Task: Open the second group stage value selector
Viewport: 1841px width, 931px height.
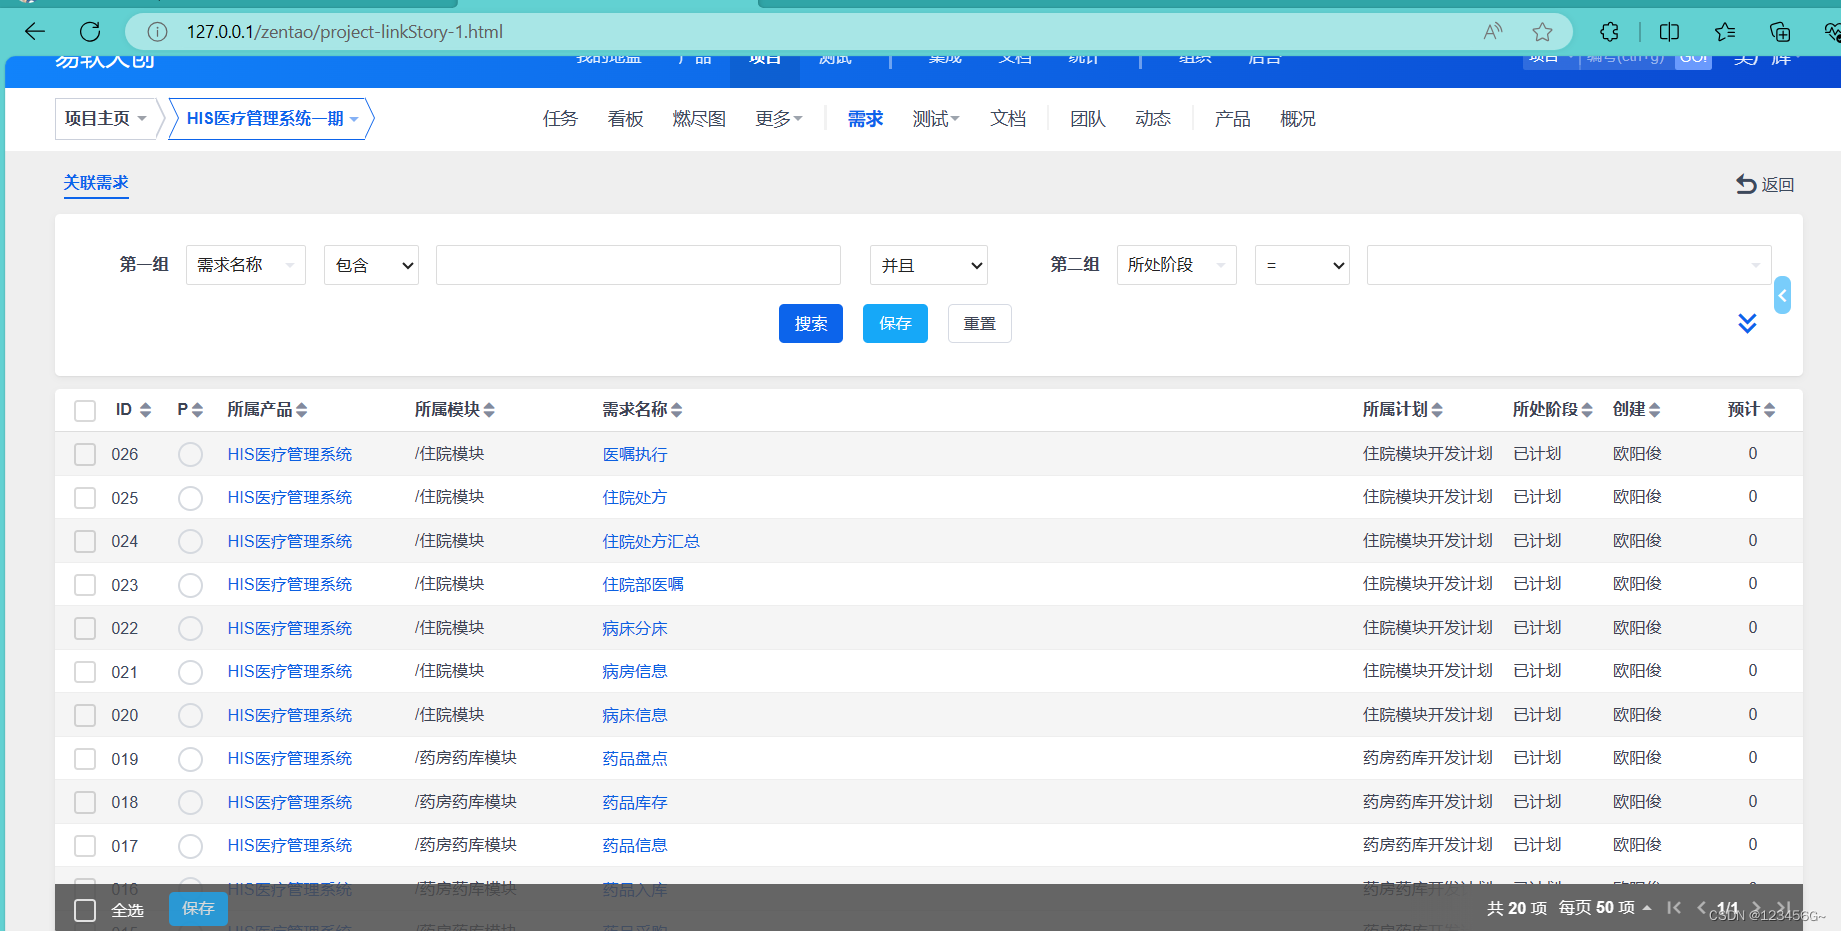Action: [1569, 265]
